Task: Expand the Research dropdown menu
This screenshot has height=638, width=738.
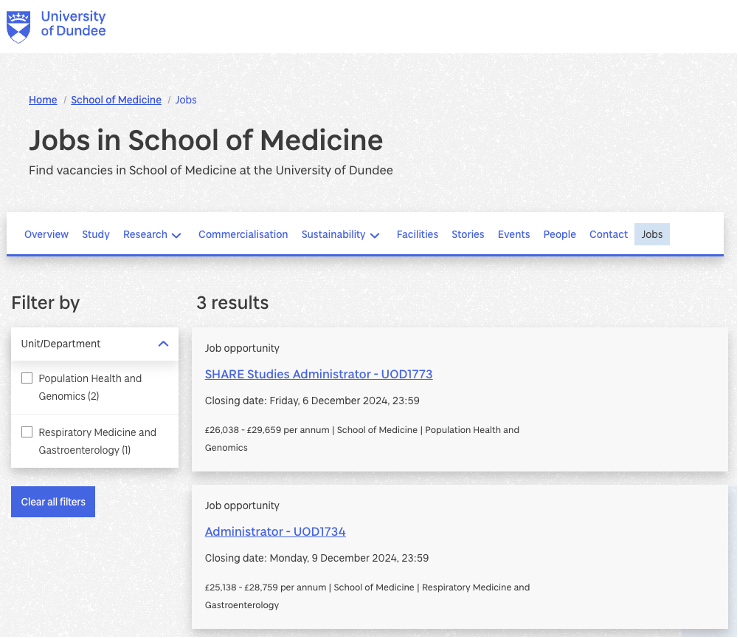Action: coord(152,235)
